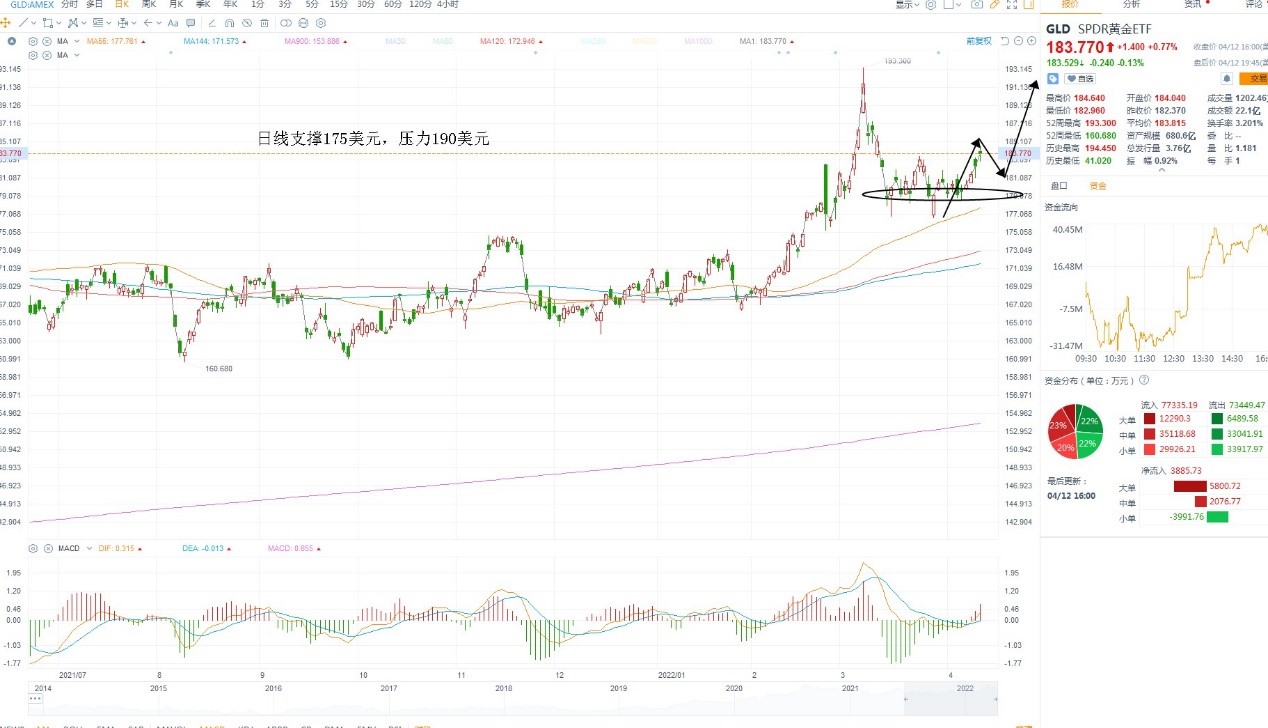Viewport: 1268px width, 728px height.
Task: Remove the second MA indicator
Action: pyautogui.click(x=47, y=55)
